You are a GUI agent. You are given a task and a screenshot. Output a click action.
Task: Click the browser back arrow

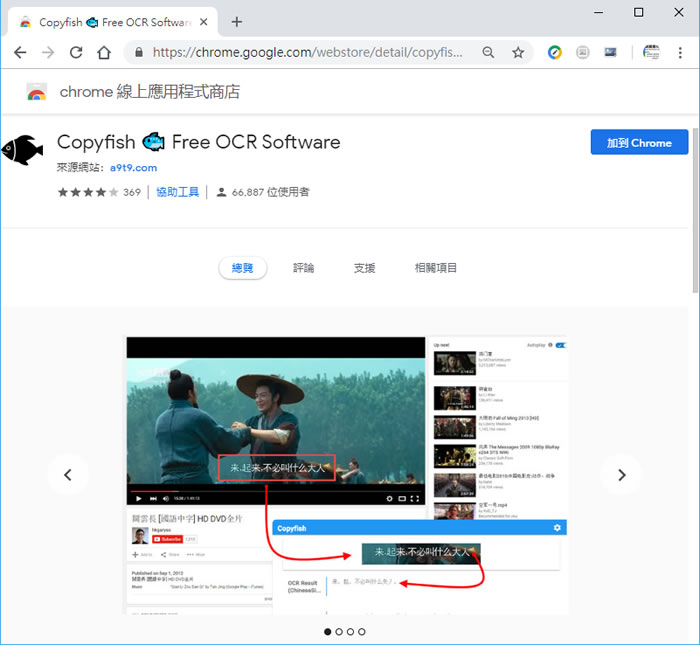click(x=20, y=53)
